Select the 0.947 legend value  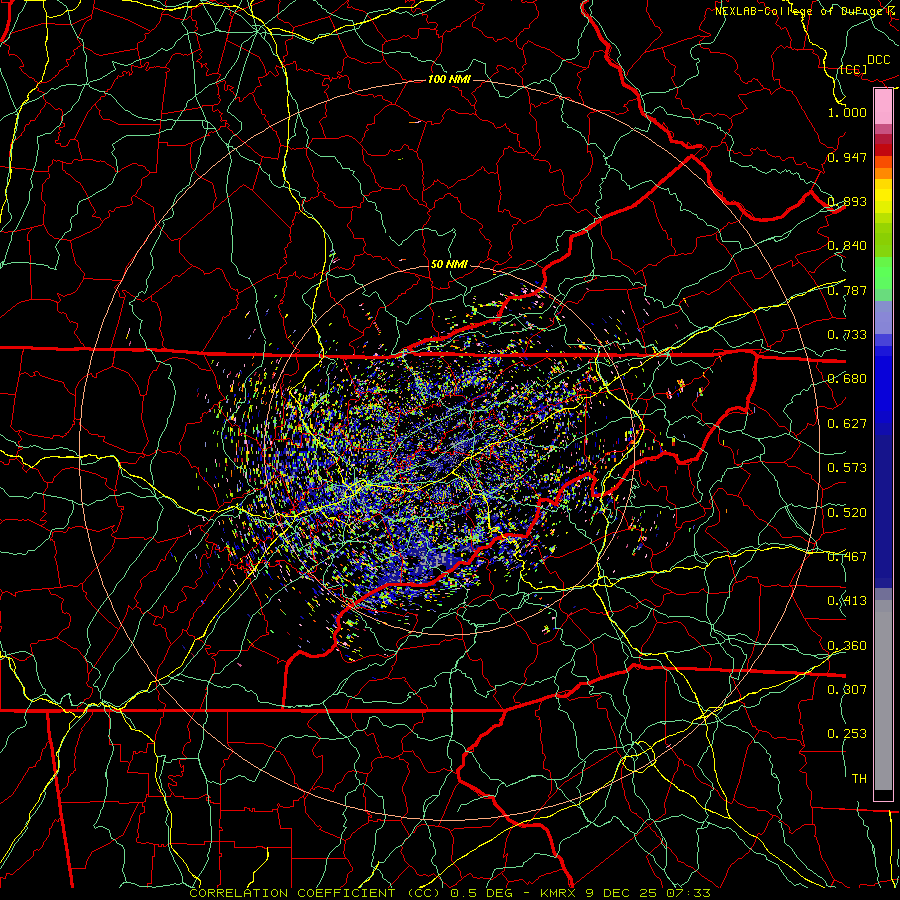tap(847, 157)
